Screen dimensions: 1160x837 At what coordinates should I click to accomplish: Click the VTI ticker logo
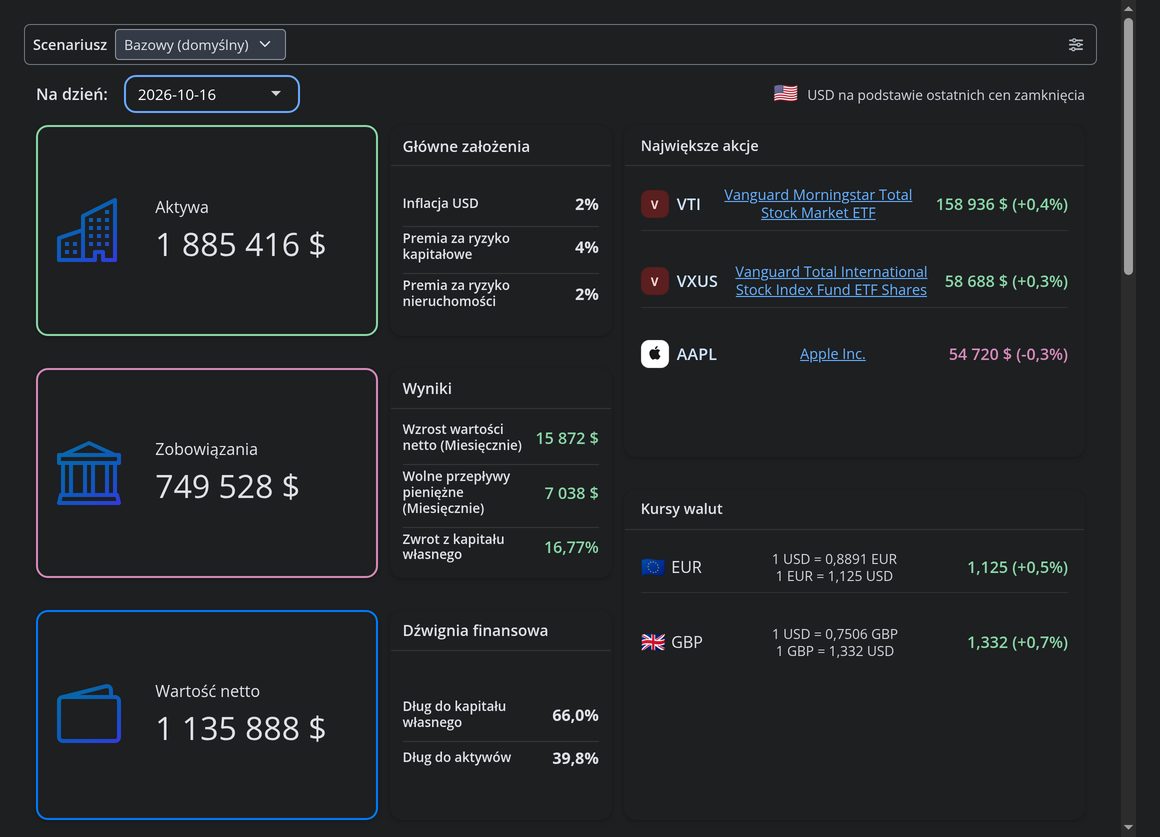click(655, 204)
